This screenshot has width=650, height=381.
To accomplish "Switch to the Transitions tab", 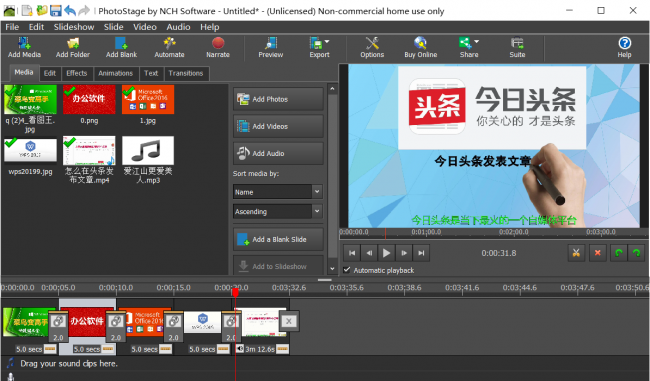I will click(186, 73).
